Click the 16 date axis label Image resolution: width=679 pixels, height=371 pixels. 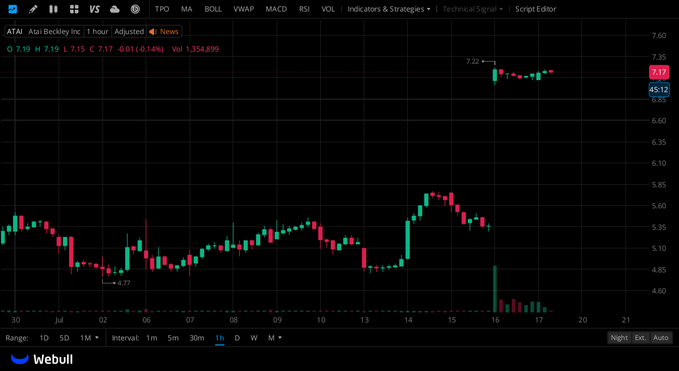coord(495,320)
